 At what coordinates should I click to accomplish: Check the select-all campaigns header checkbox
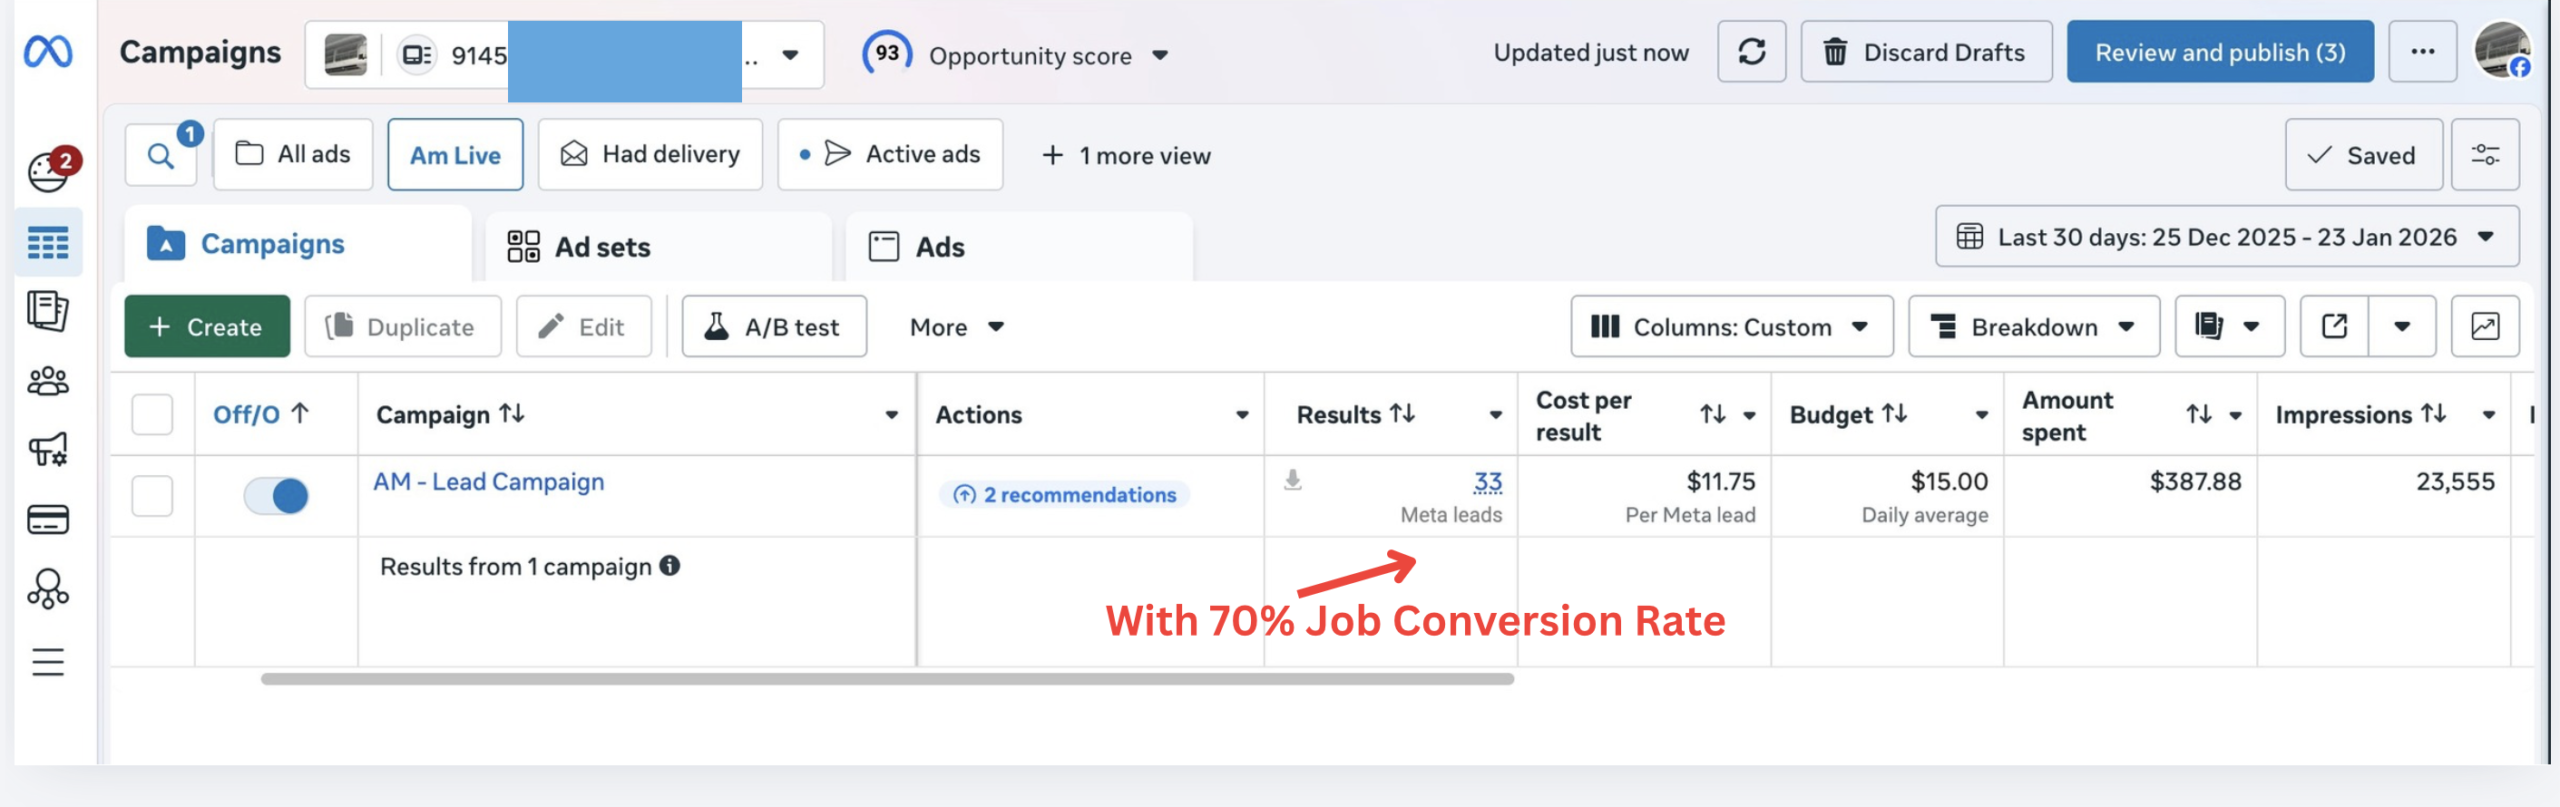(x=152, y=415)
